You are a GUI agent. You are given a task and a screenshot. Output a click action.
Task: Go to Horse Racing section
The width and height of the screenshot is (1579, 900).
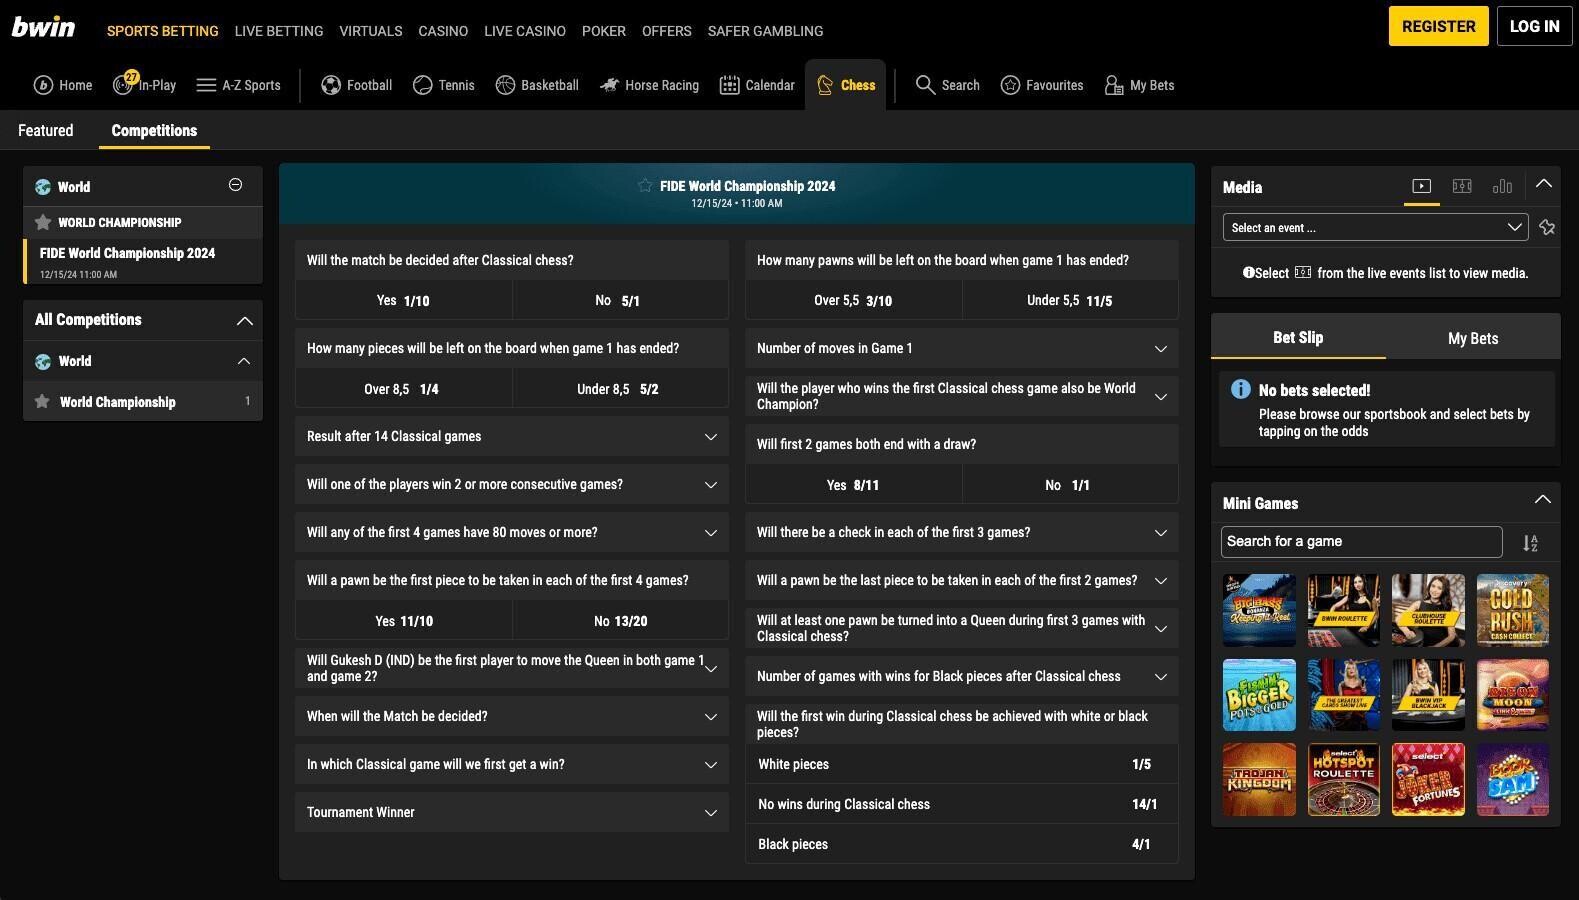649,85
